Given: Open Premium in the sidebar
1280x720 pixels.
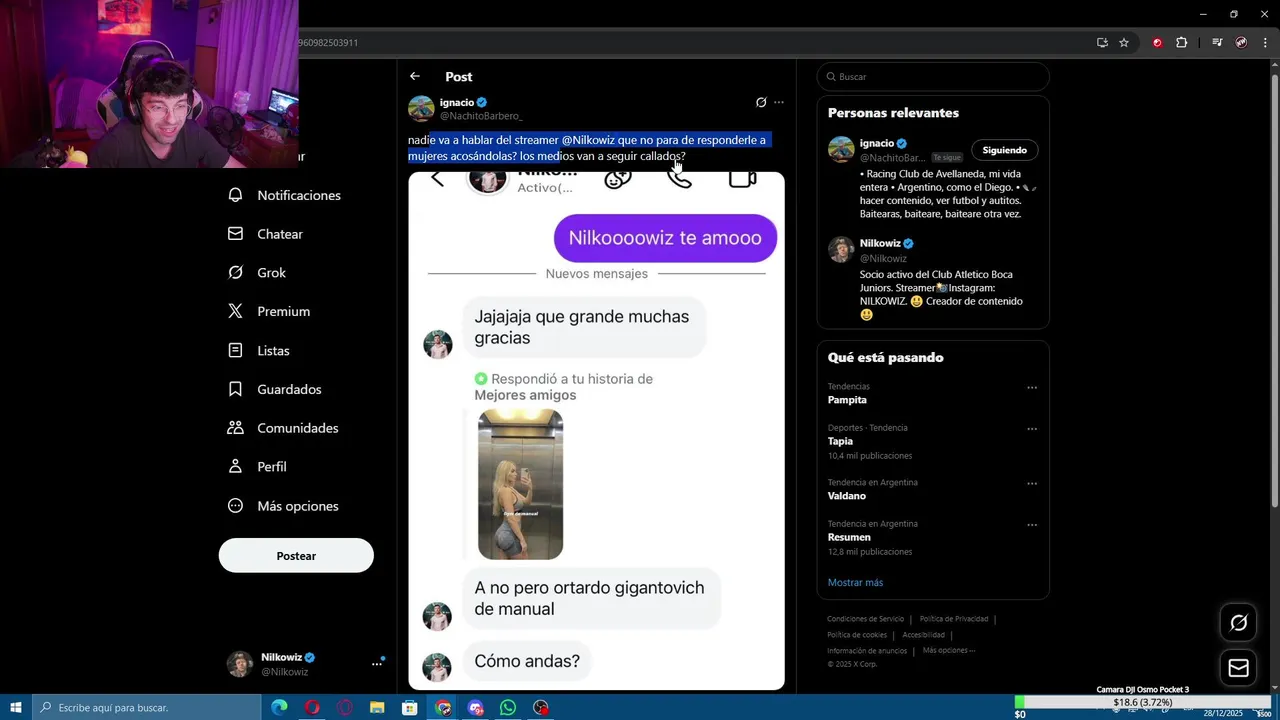Looking at the screenshot, I should (x=269, y=311).
